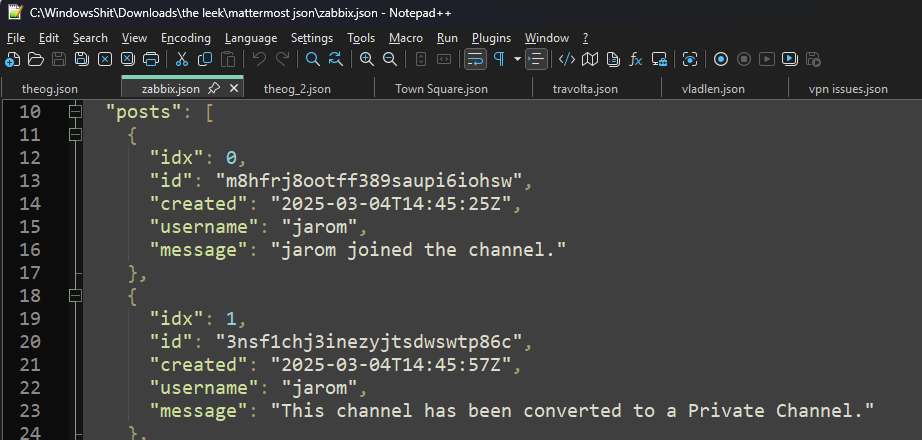The image size is (922, 440).
Task: Open the ? help menu
Action: coord(585,38)
